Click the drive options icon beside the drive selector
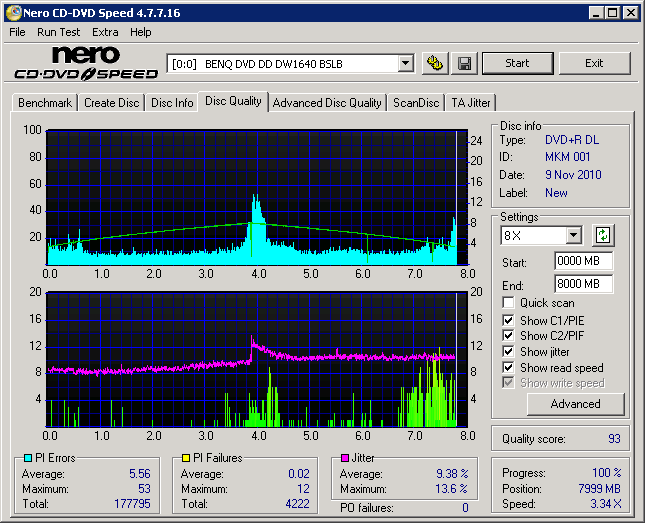 click(434, 63)
